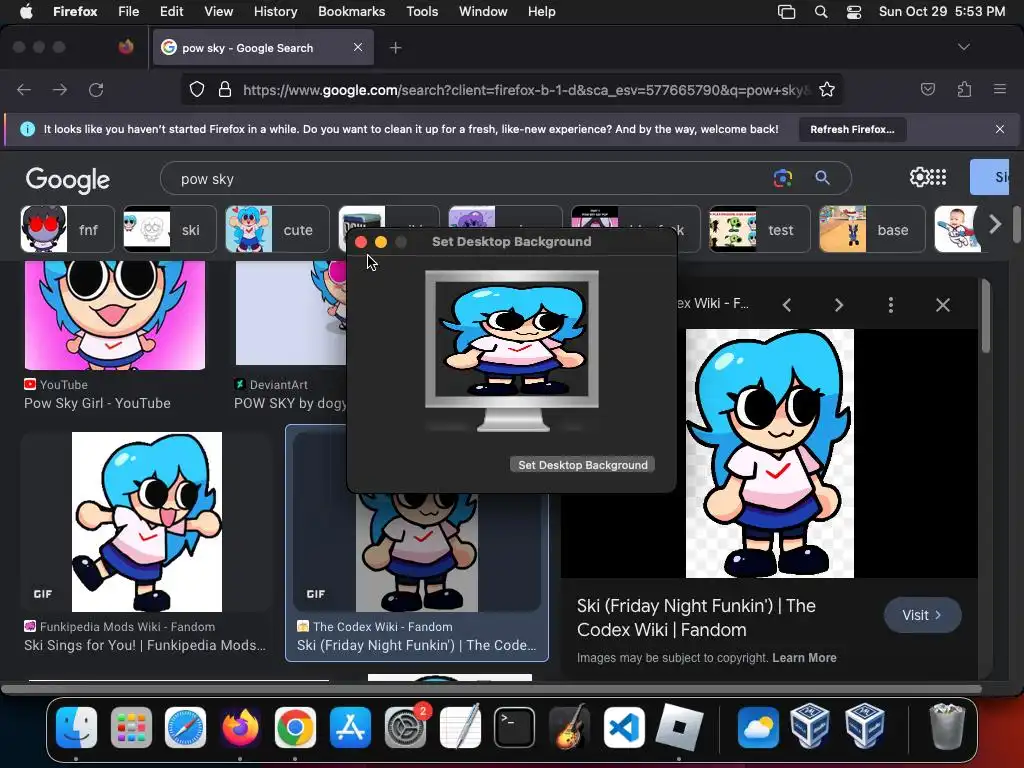Select the test filter chip
This screenshot has height=768, width=1024.
coord(760,229)
